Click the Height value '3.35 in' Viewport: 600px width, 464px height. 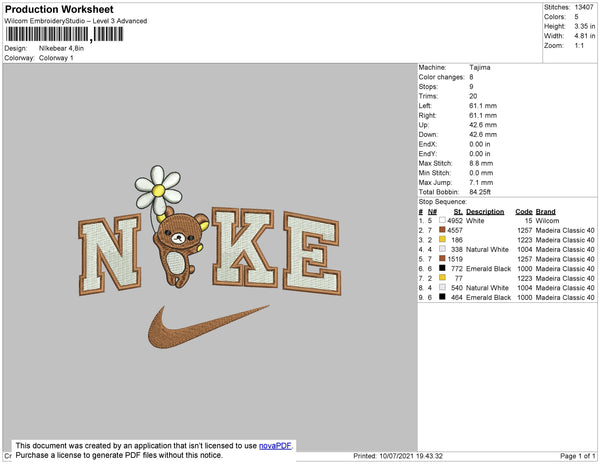pos(585,26)
